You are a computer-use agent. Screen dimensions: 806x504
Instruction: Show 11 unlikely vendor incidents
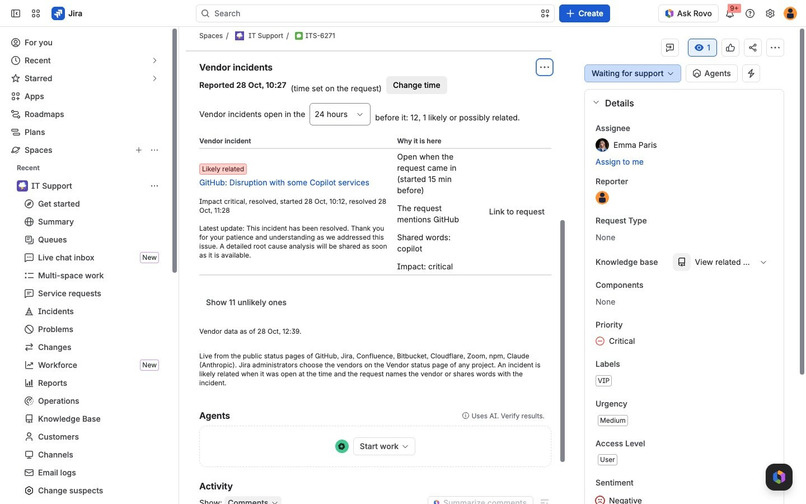coord(246,302)
